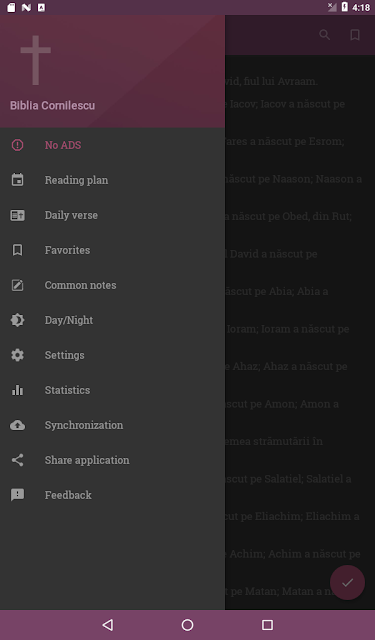Tap the No ADS alert icon

click(x=17, y=145)
